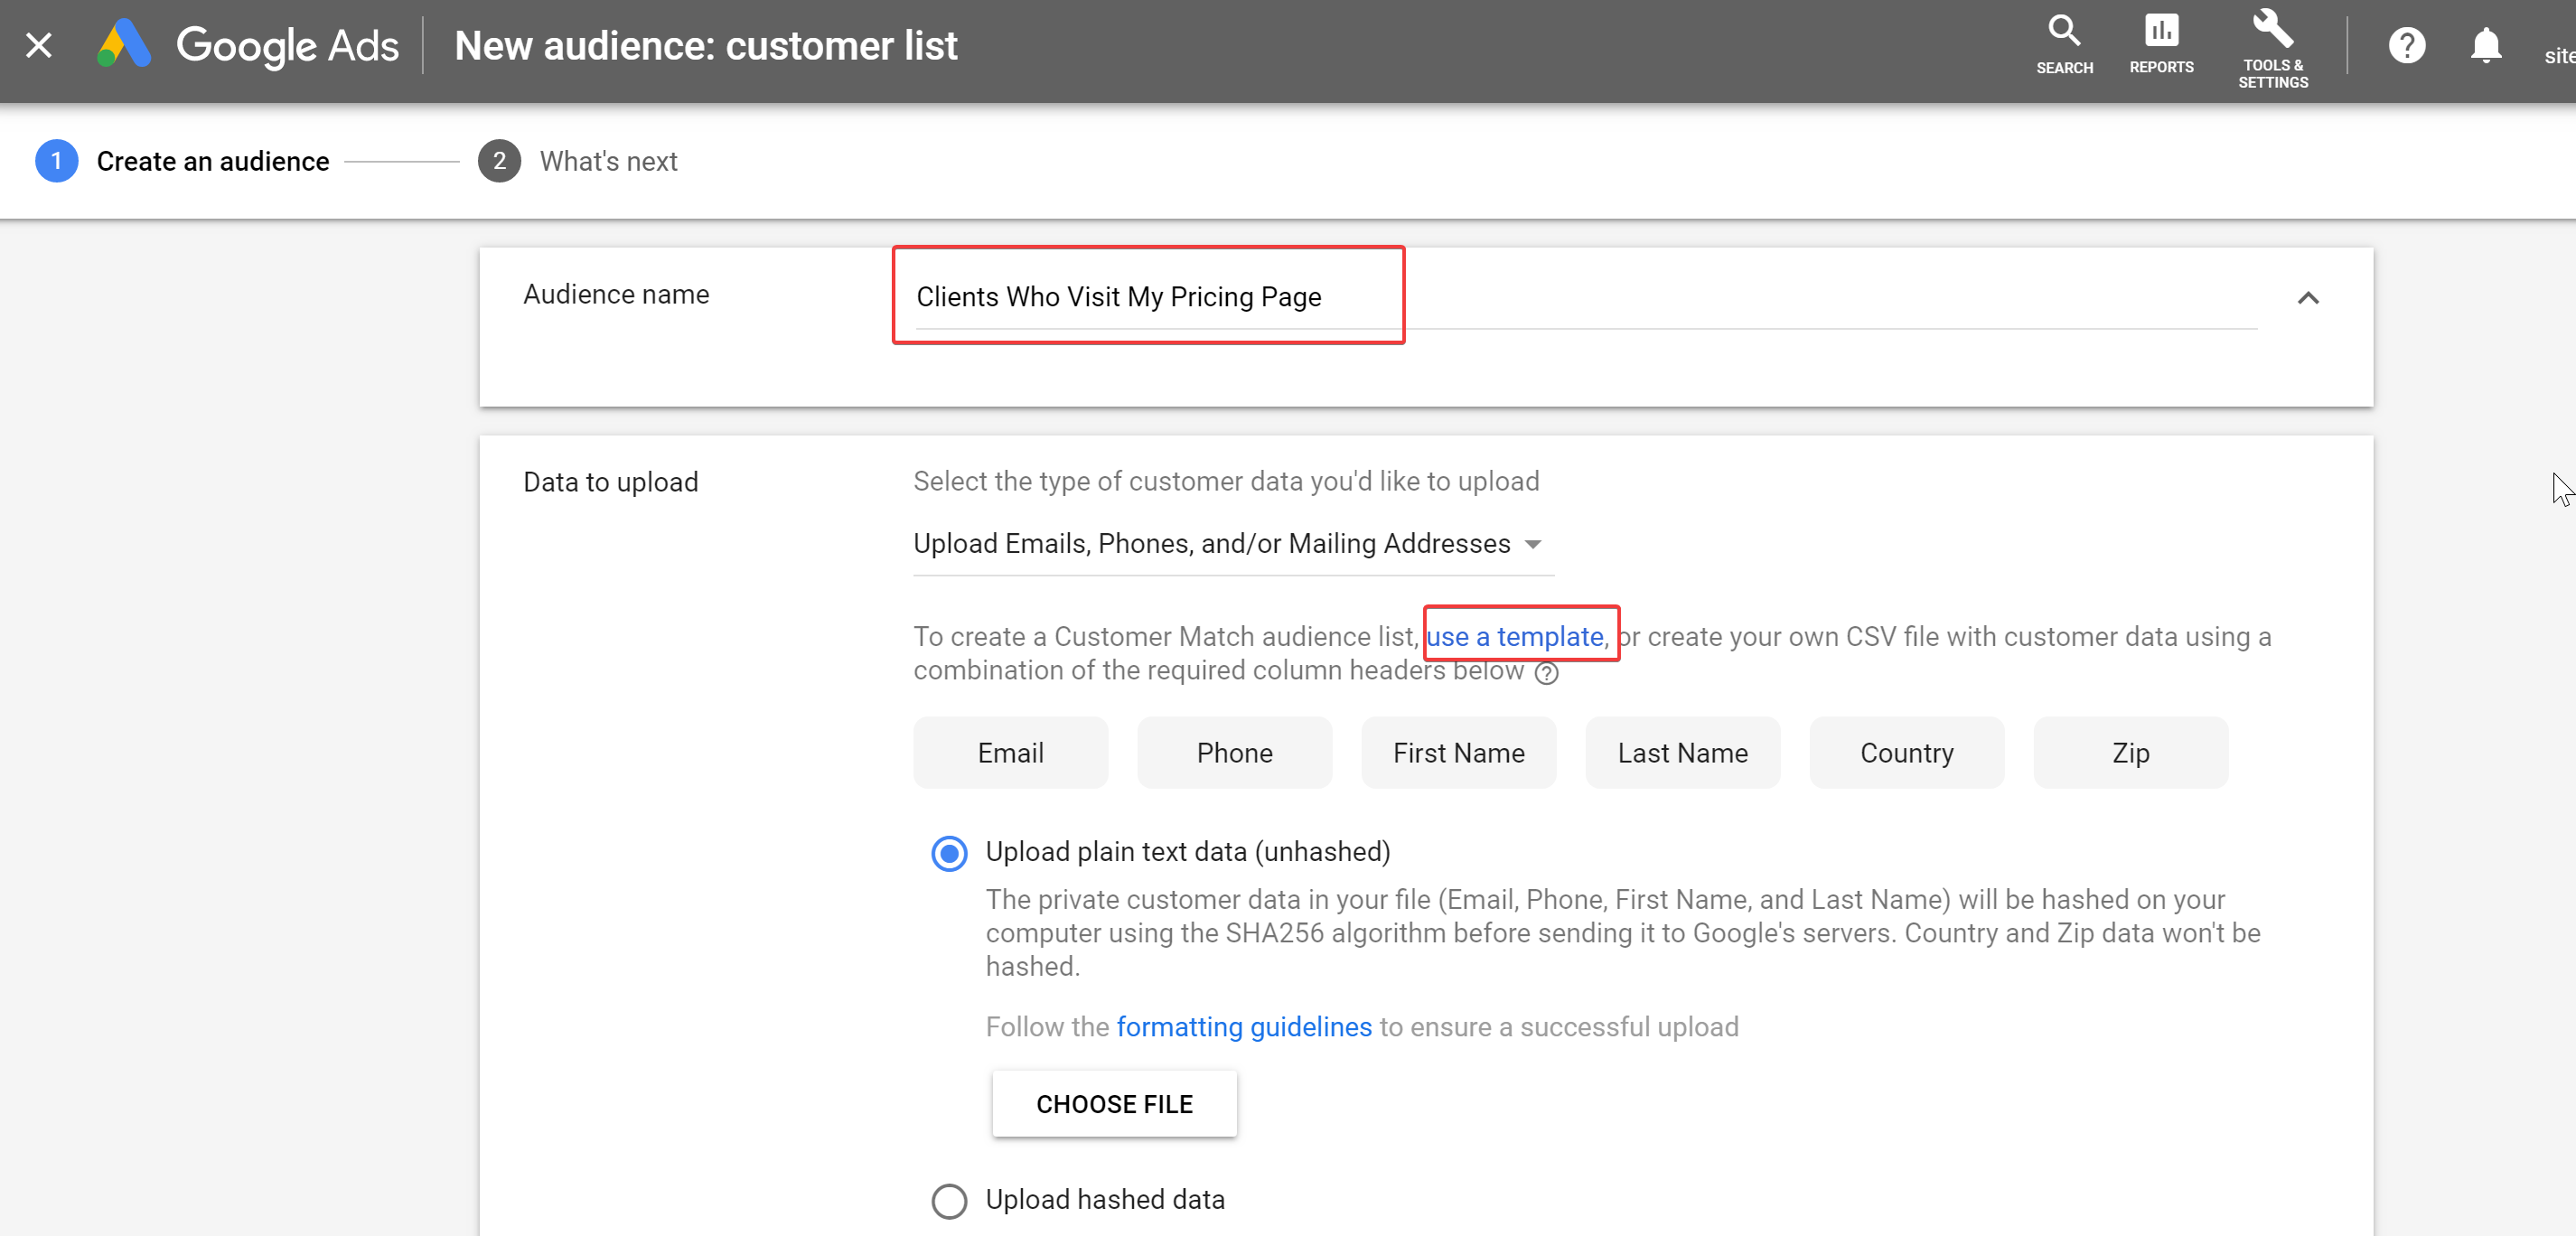Screen dimensions: 2576x1236
Task: Select Upload hashed data option
Action: (949, 1200)
